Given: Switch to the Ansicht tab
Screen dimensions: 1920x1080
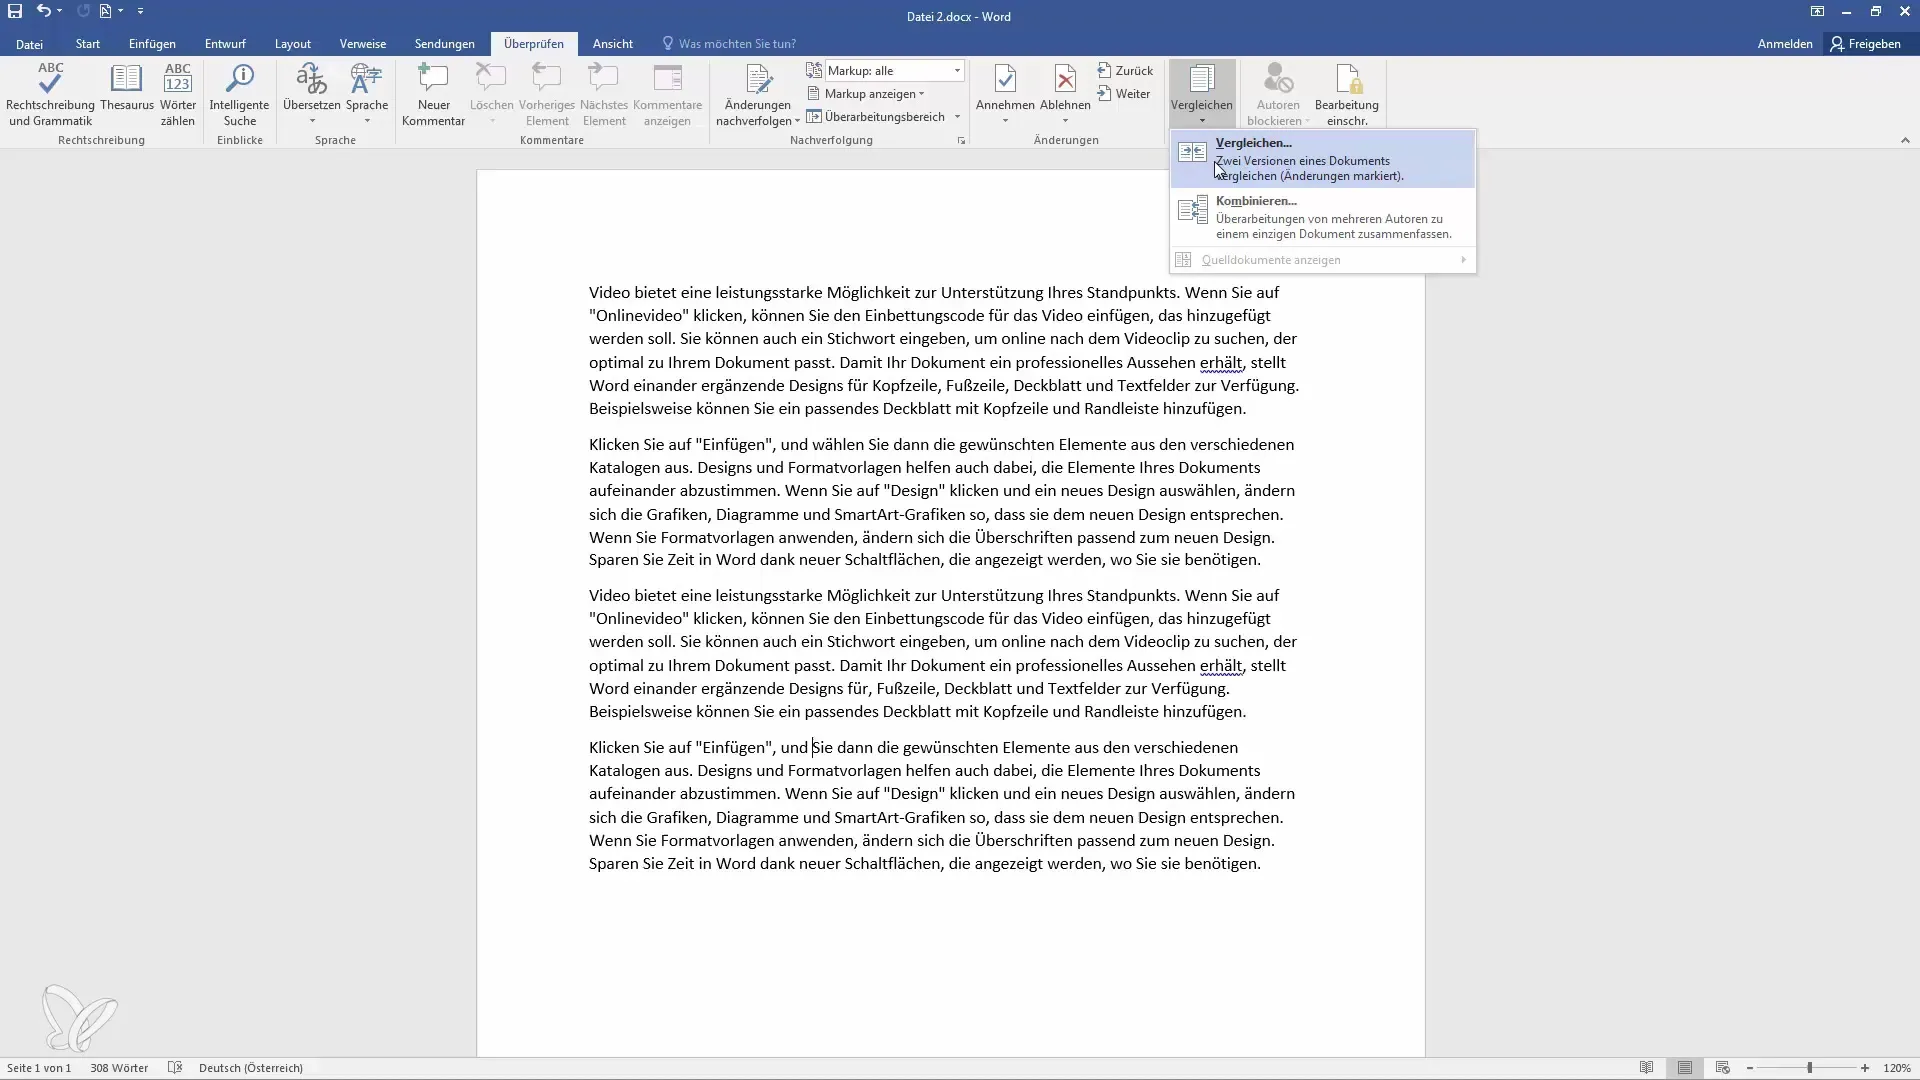Looking at the screenshot, I should pos(613,44).
